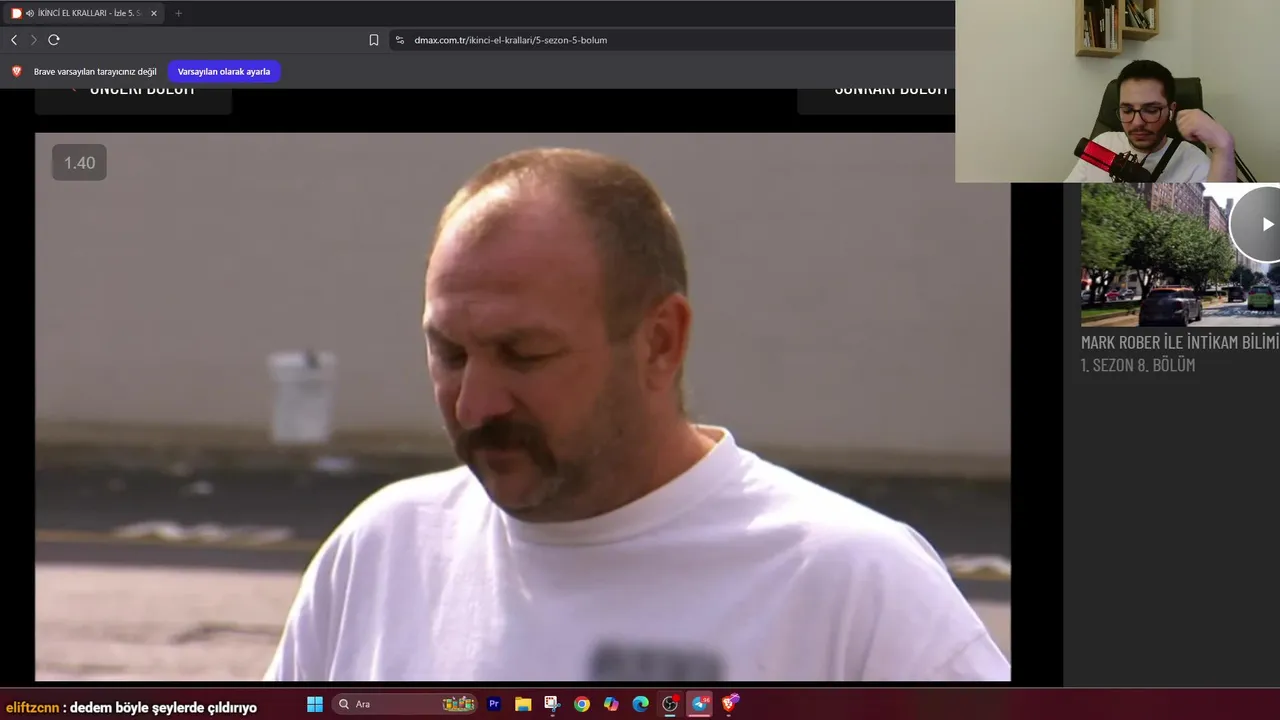Open Microsoft Edge from the taskbar
This screenshot has height=720, width=1280.
pyautogui.click(x=641, y=704)
